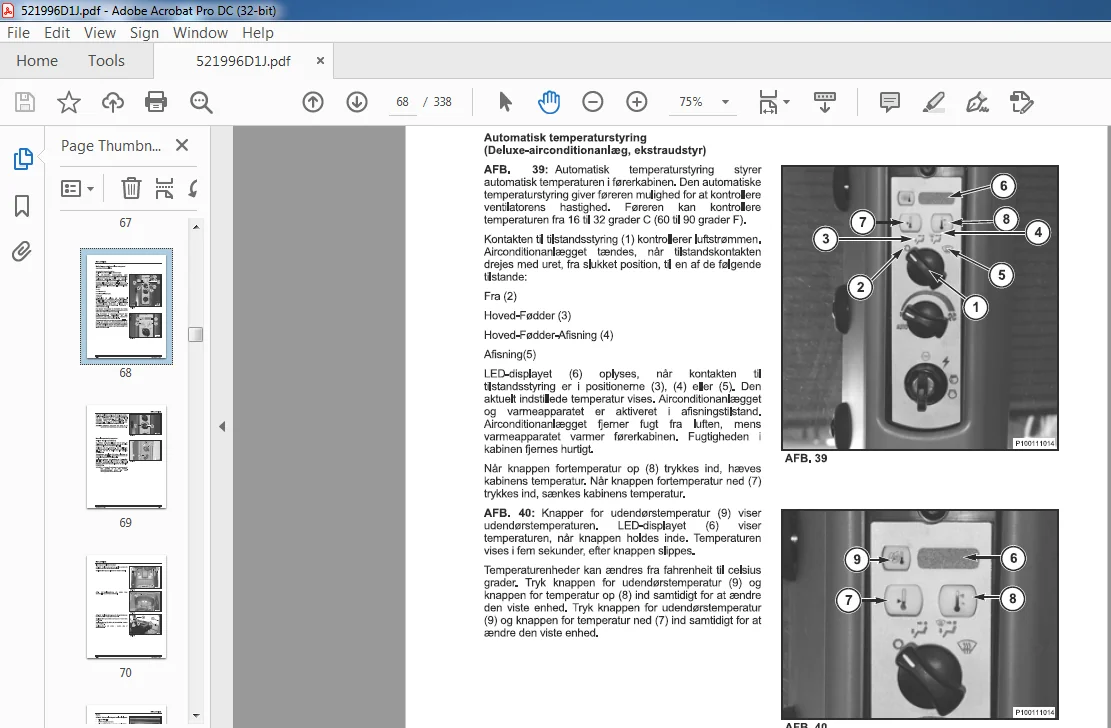1111x728 pixels.
Task: Click the 'Fra (2)' line
Action: [500, 296]
